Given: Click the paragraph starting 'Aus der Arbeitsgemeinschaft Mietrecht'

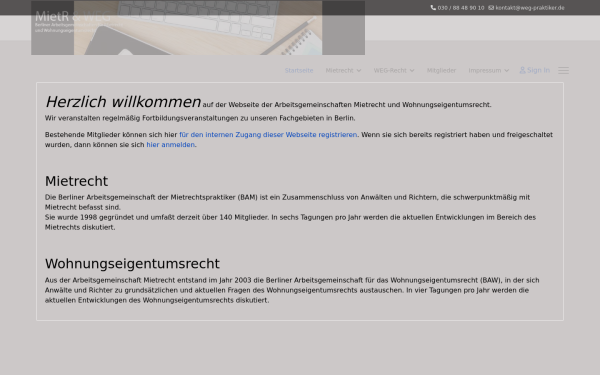Looking at the screenshot, I should tap(292, 290).
